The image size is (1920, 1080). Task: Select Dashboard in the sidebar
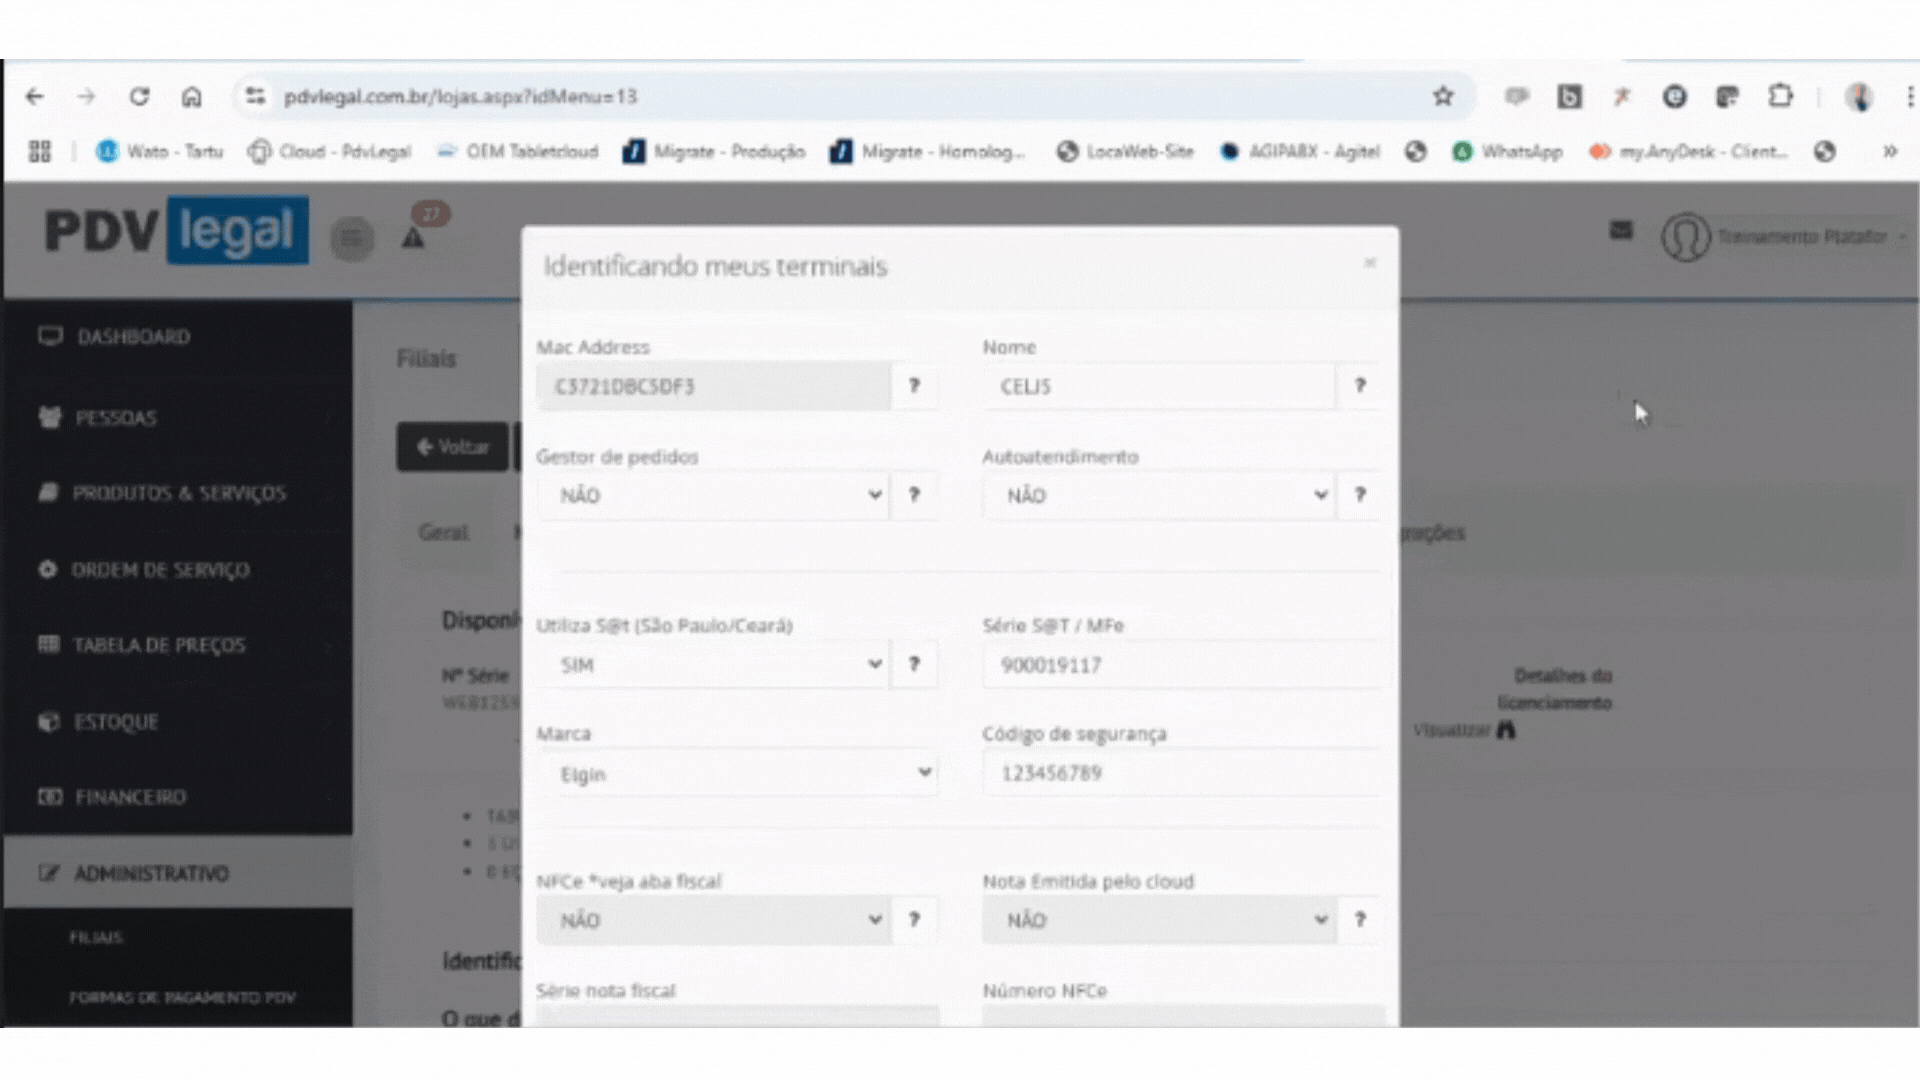(x=133, y=337)
